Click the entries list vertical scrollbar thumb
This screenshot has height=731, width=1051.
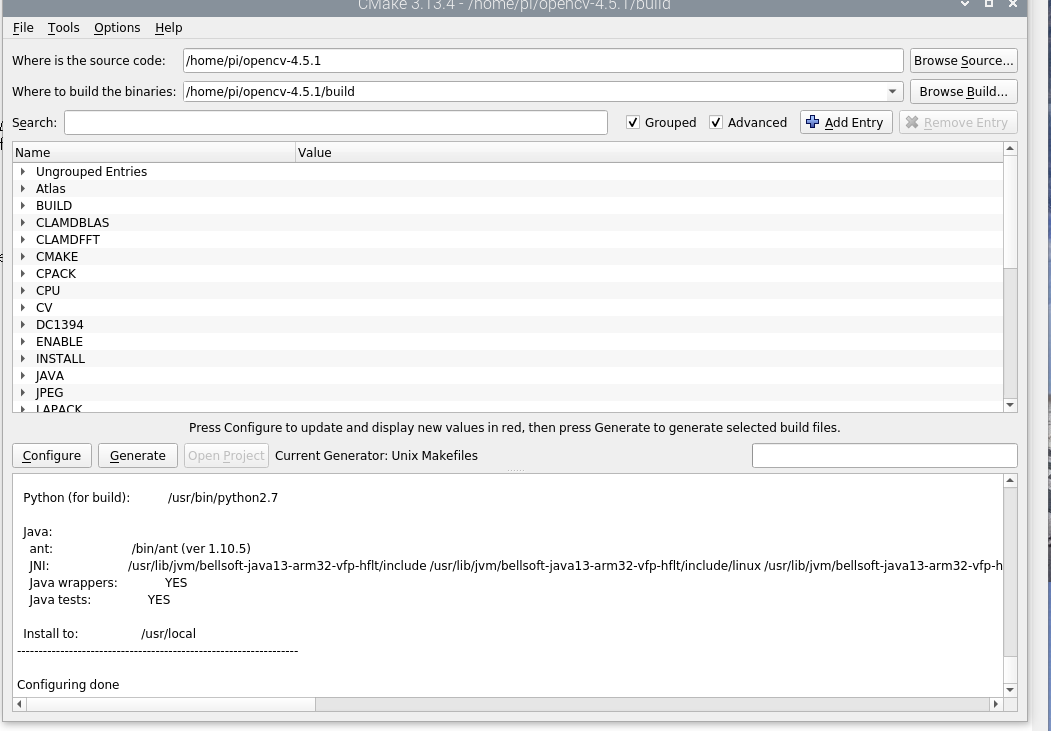click(1010, 212)
